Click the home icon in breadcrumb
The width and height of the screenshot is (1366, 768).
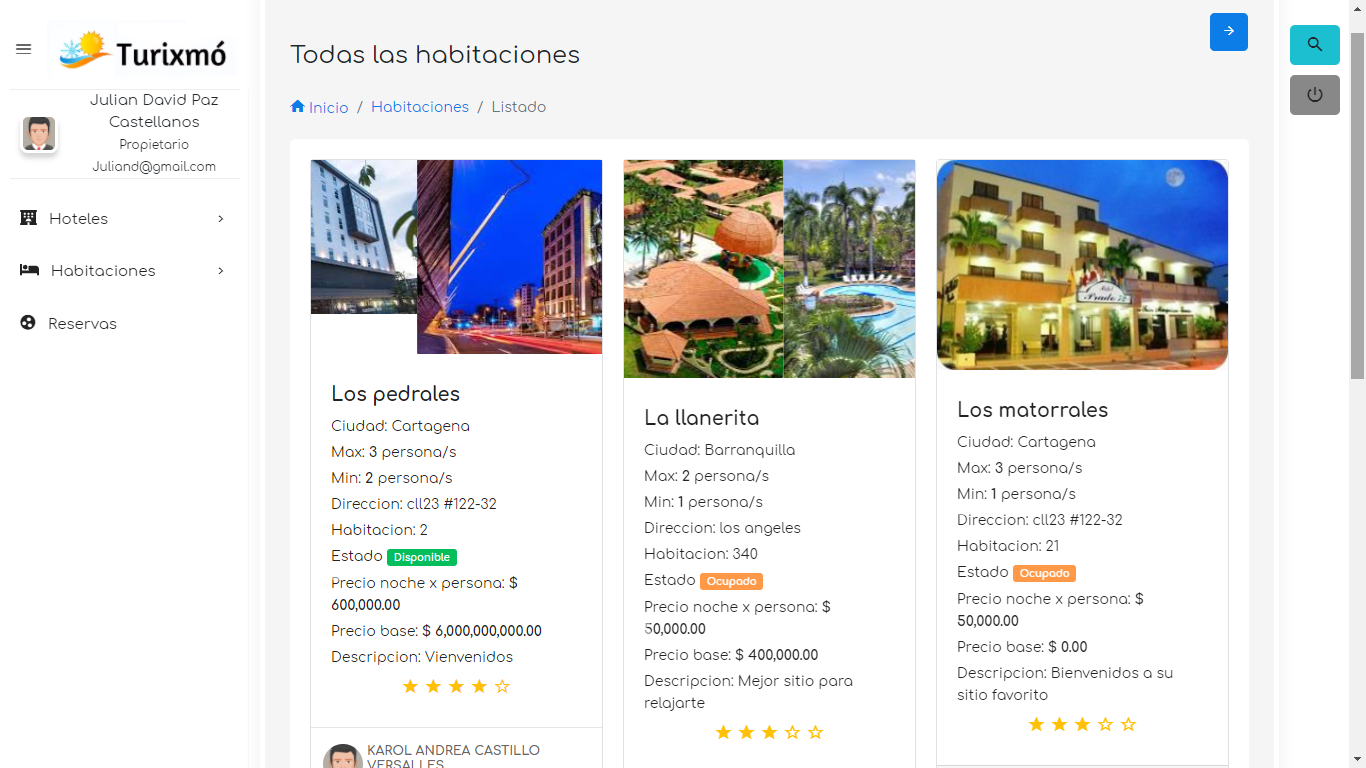click(297, 106)
